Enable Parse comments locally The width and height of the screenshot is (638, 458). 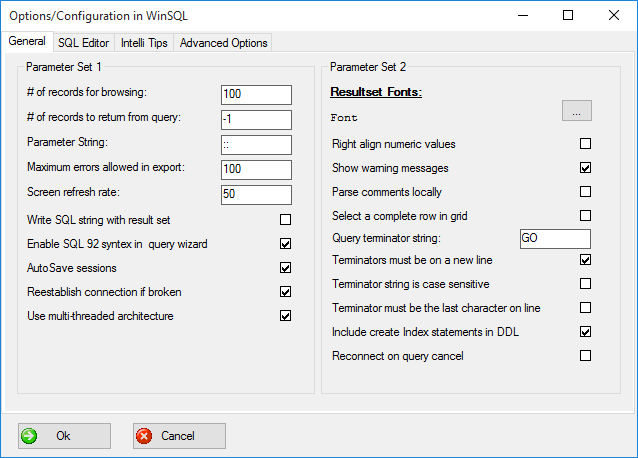pyautogui.click(x=585, y=192)
